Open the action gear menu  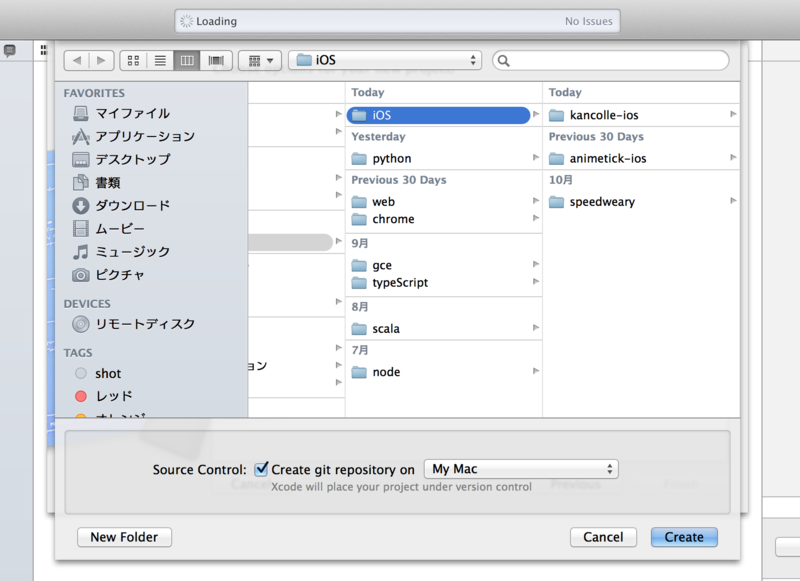259,60
